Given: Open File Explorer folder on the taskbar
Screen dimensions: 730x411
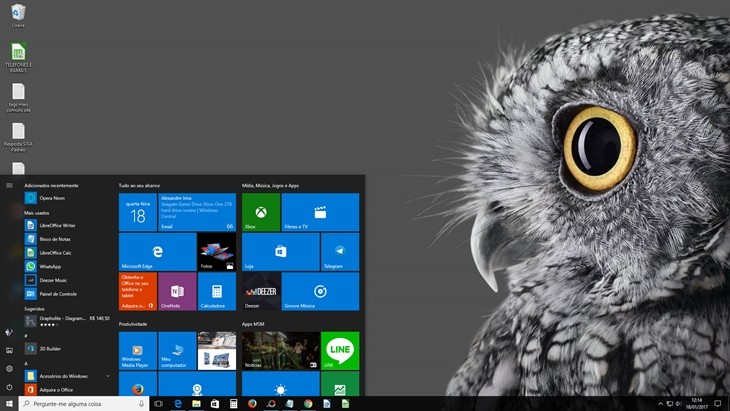Looking at the screenshot, I should [x=196, y=404].
